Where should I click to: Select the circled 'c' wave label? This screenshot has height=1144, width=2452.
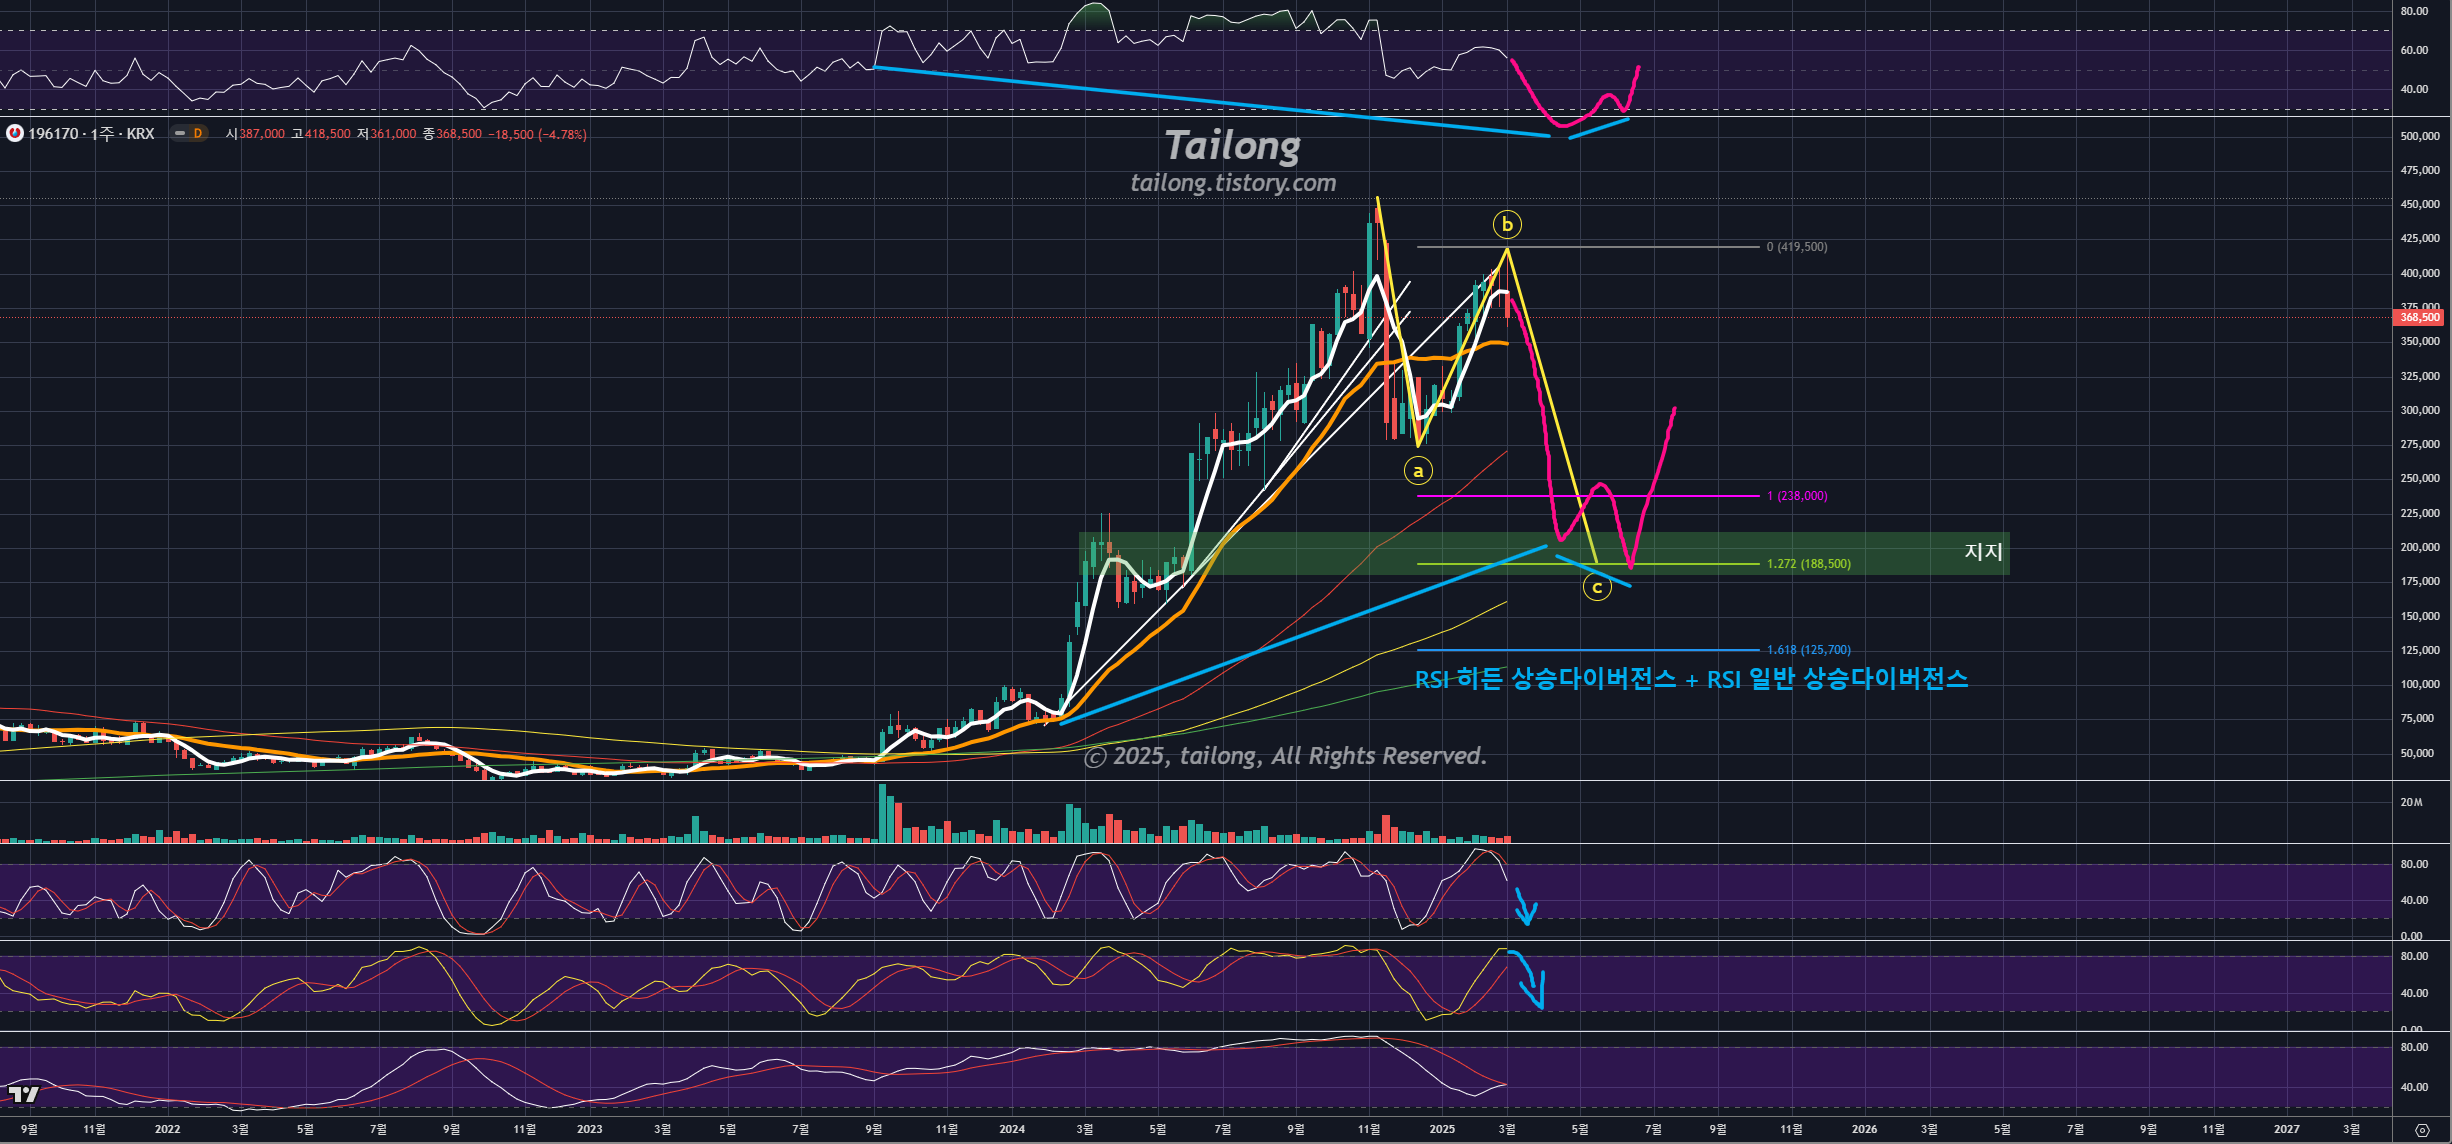pos(1596,587)
